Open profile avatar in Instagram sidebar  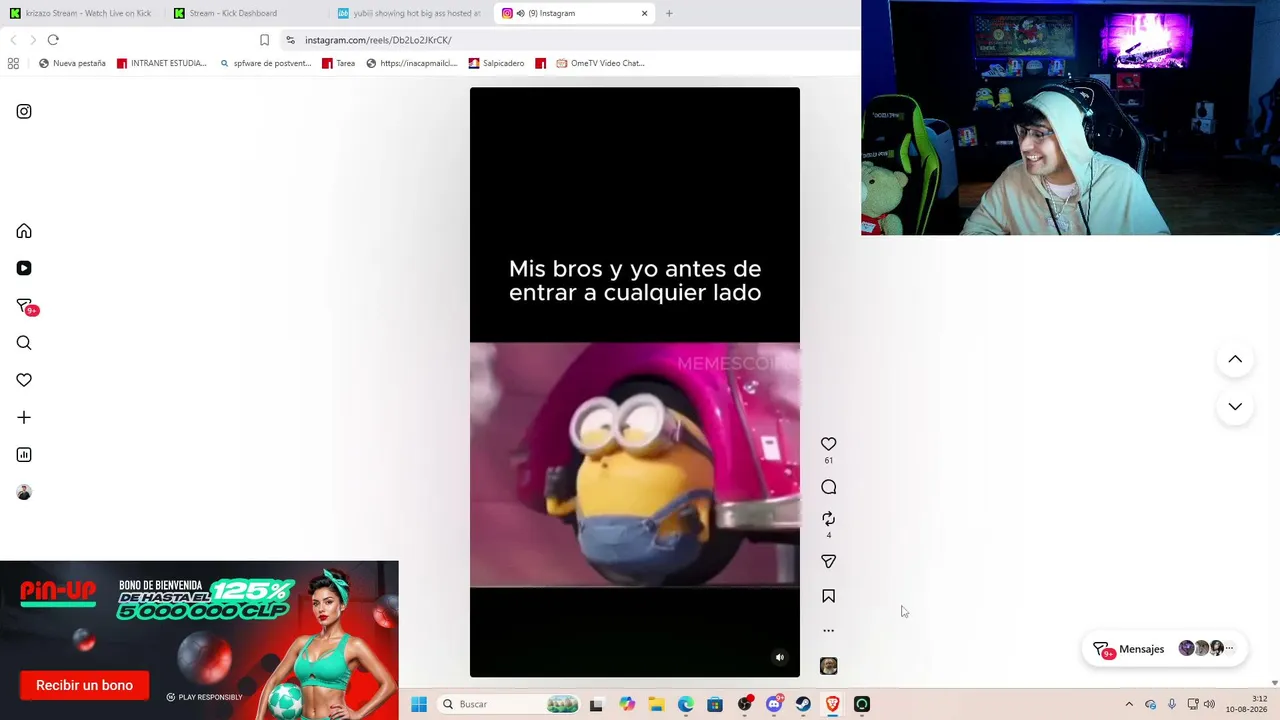(x=24, y=492)
